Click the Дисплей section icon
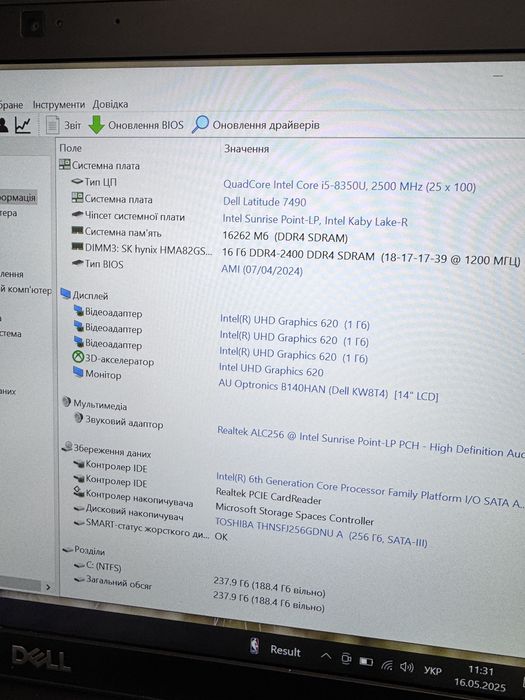525x700 pixels. click(x=66, y=294)
